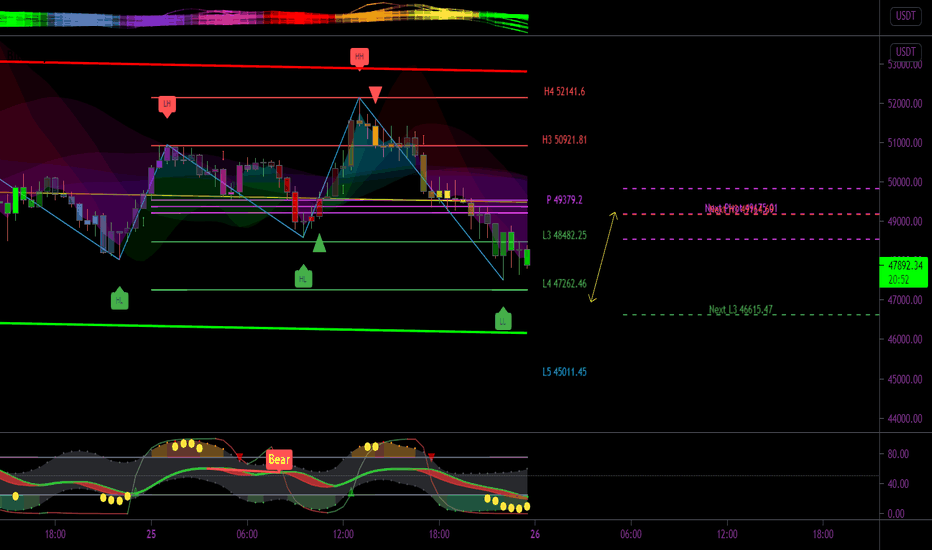Click the LH swing marker label

pyautogui.click(x=167, y=105)
